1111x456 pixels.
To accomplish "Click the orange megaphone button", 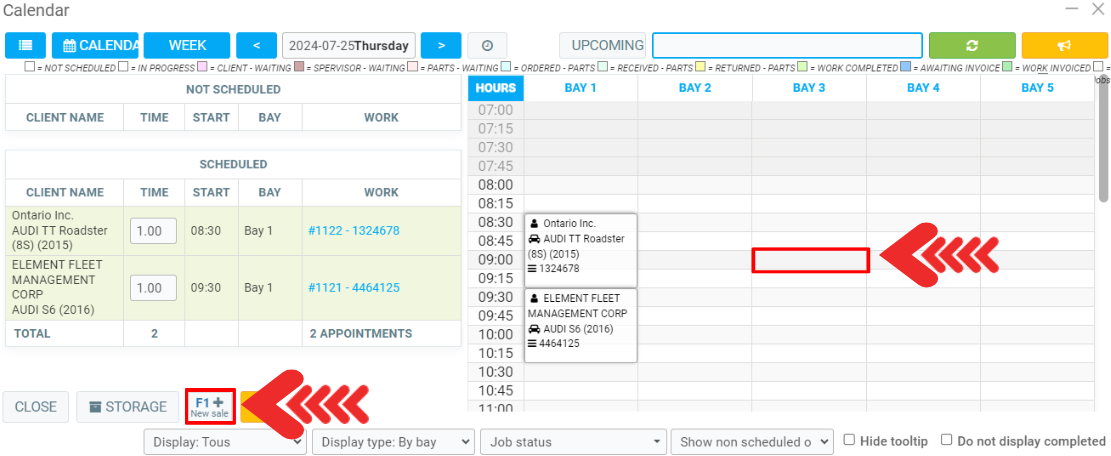I will click(x=1064, y=46).
